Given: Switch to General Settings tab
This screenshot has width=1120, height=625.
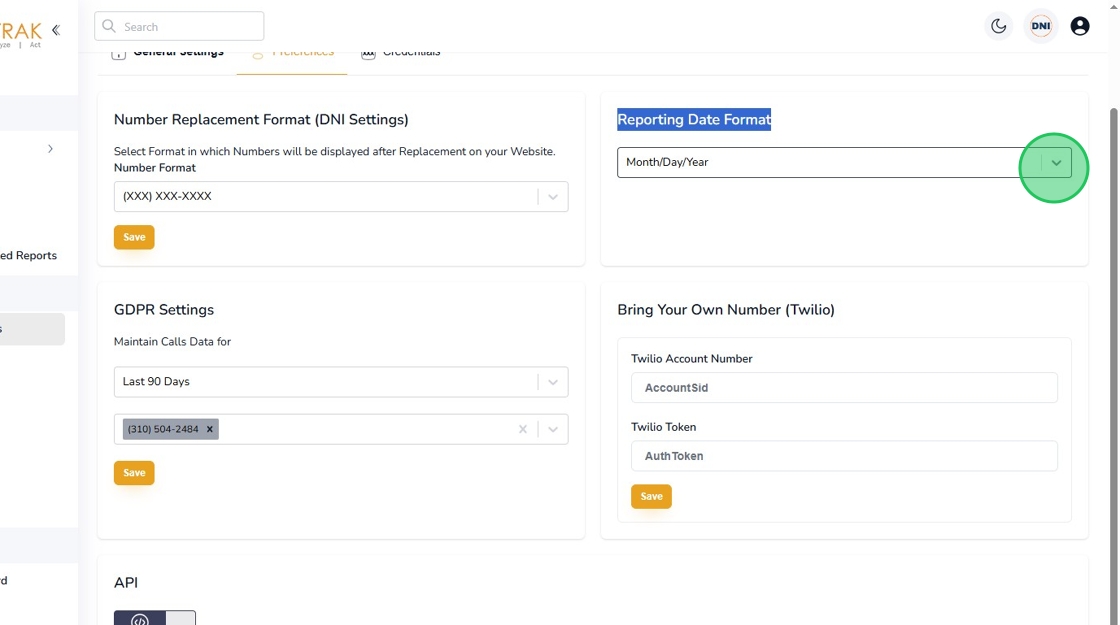Looking at the screenshot, I should (x=168, y=54).
